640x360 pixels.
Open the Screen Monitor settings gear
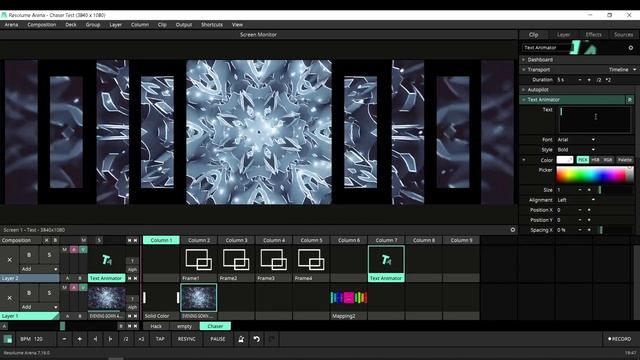coord(513,230)
